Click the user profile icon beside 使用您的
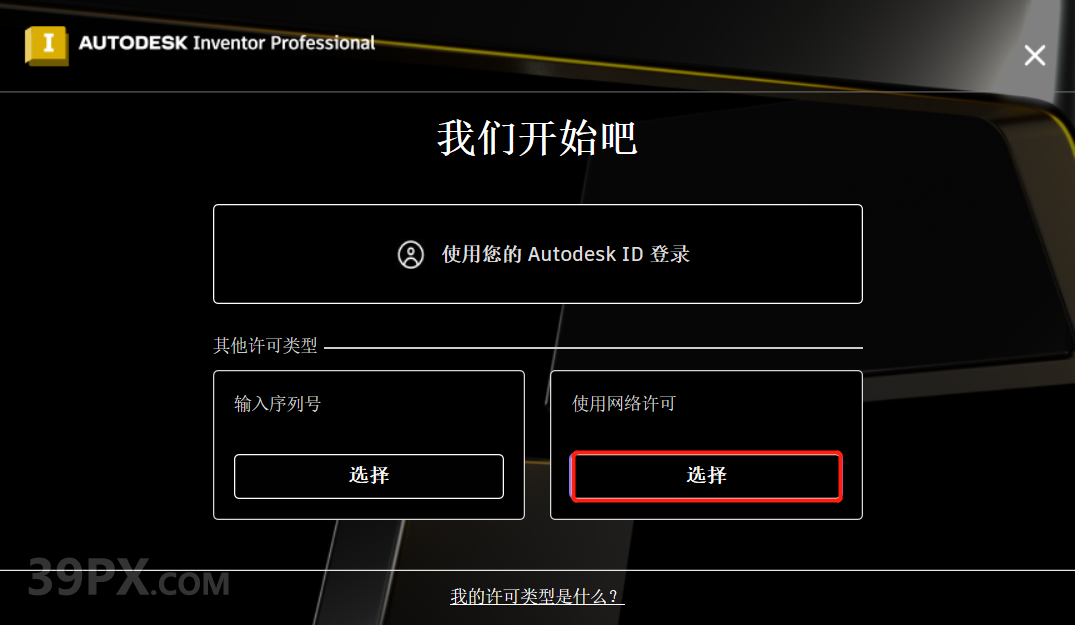1075x625 pixels. click(411, 254)
